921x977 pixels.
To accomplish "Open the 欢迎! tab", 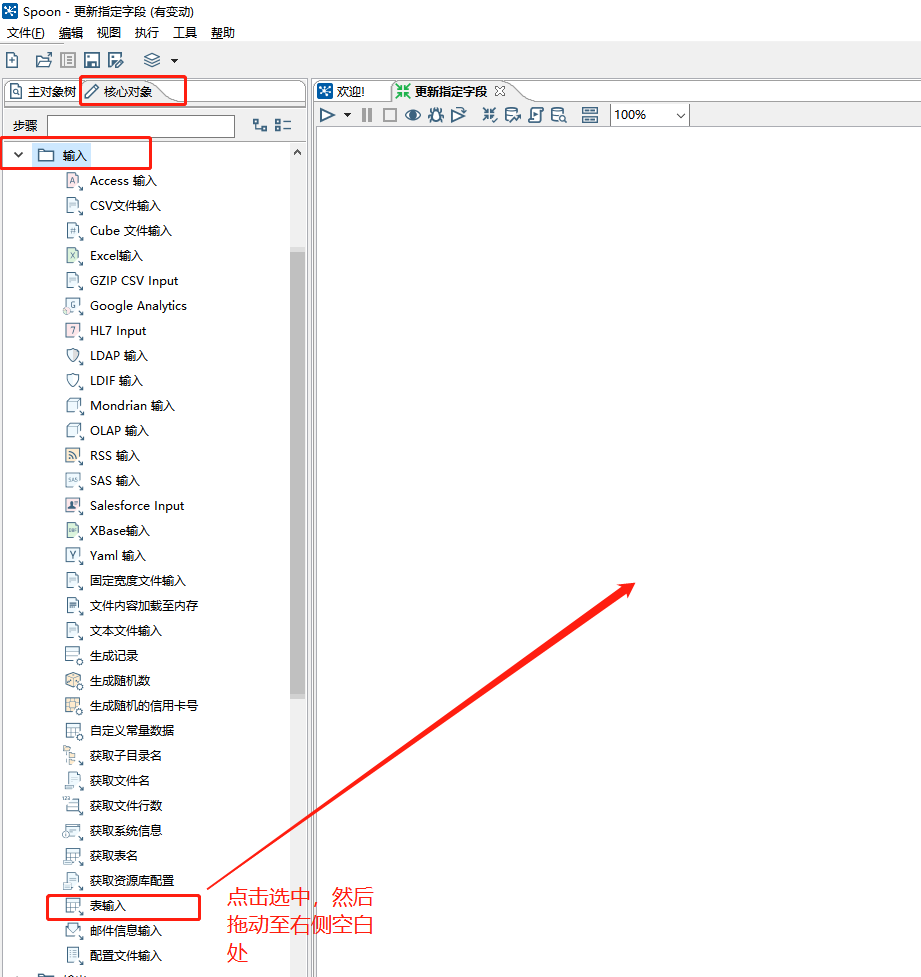I will (341, 92).
